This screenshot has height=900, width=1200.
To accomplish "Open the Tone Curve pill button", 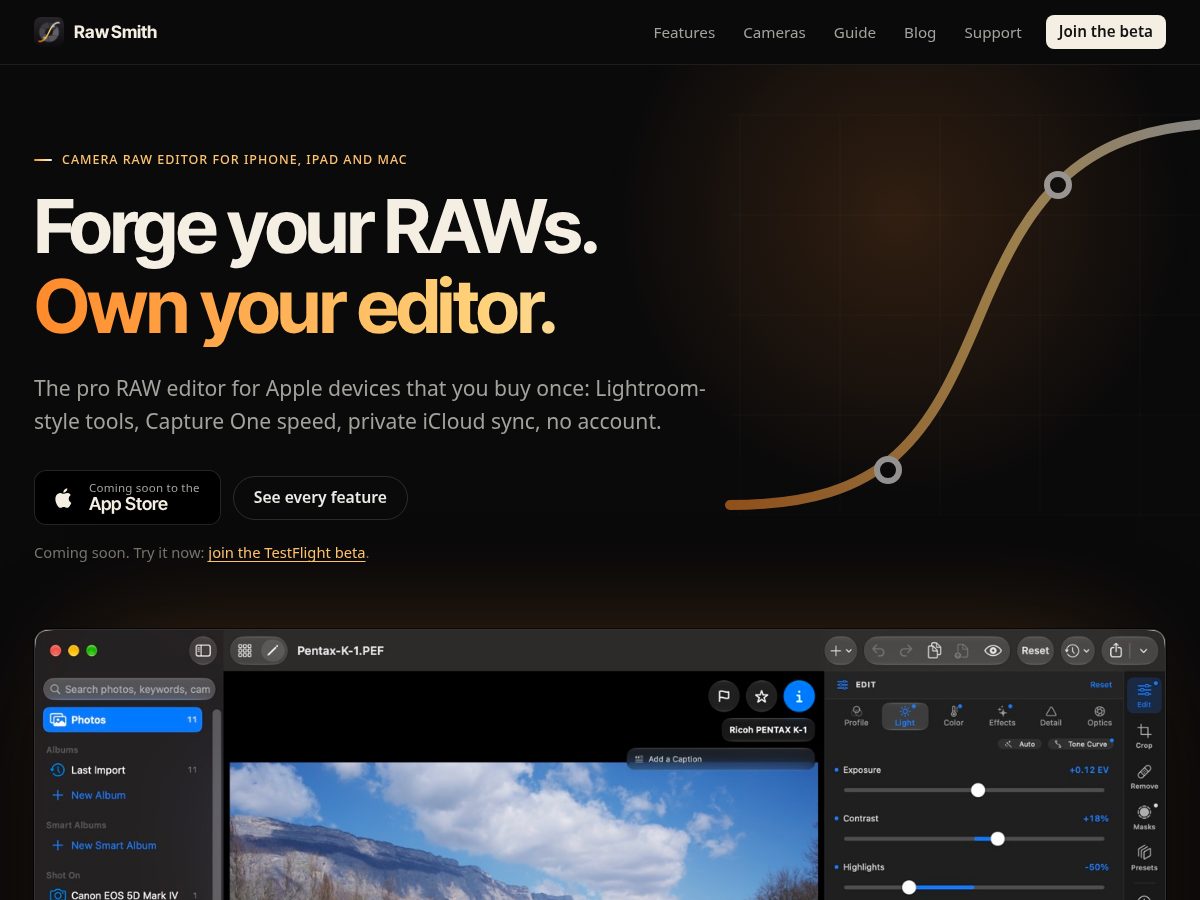I will click(x=1081, y=744).
